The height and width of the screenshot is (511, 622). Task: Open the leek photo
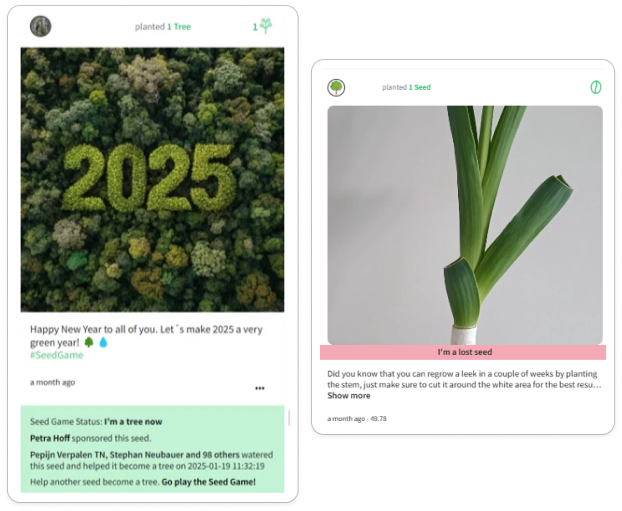[x=465, y=225]
